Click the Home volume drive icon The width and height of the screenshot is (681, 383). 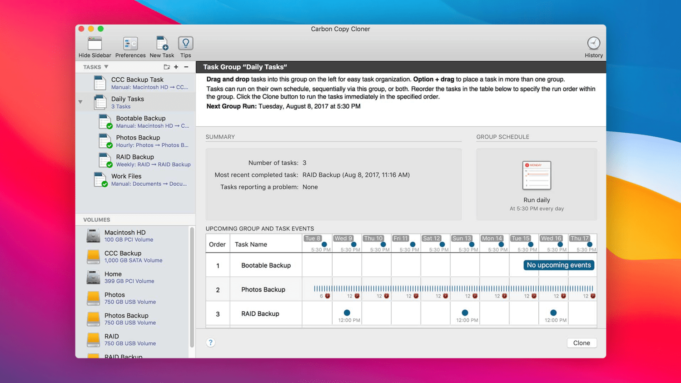click(x=93, y=277)
